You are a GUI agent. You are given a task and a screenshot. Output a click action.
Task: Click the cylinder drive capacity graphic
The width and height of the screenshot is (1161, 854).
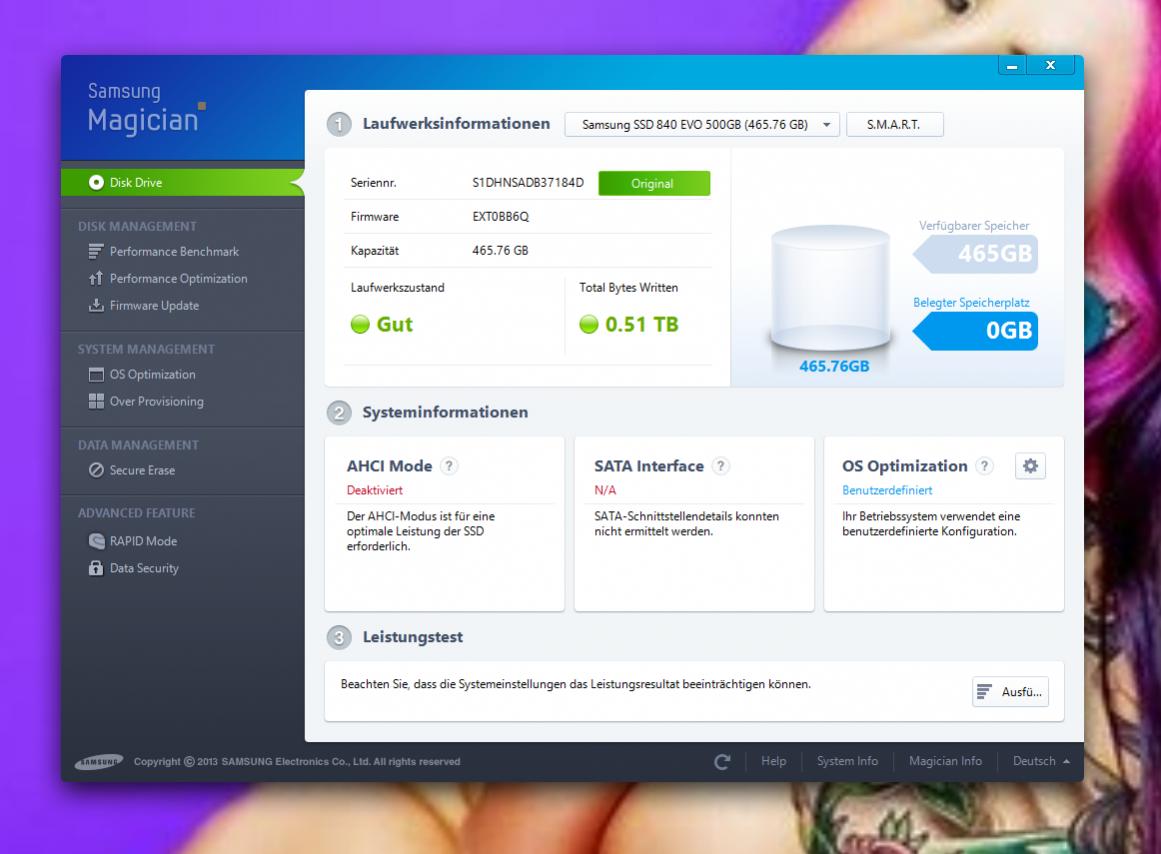[830, 288]
